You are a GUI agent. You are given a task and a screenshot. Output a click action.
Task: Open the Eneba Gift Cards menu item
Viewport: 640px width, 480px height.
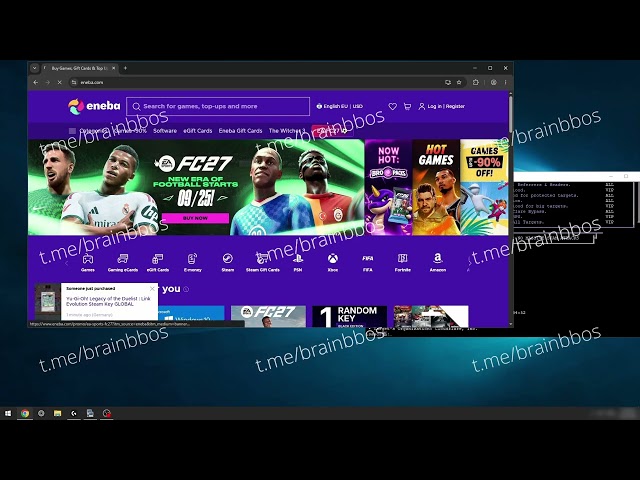point(240,131)
